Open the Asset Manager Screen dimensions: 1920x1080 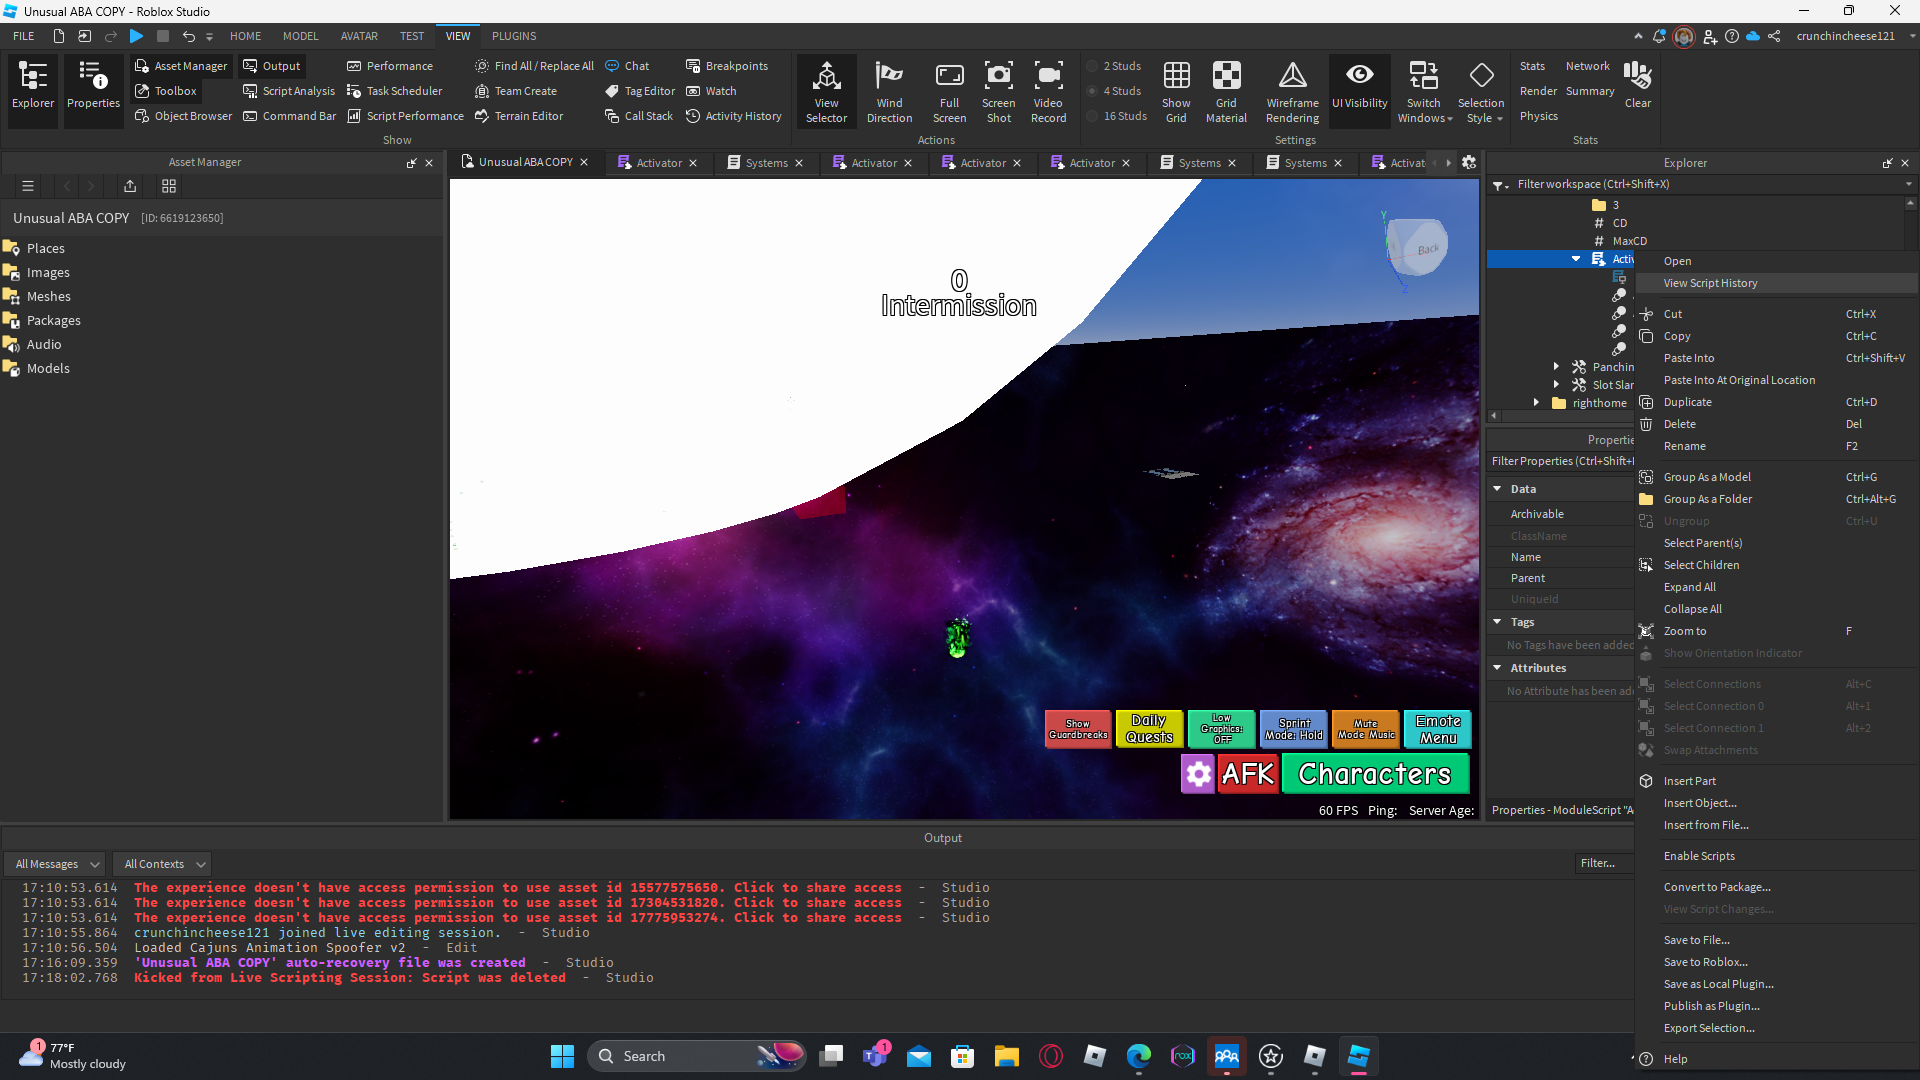tap(181, 66)
